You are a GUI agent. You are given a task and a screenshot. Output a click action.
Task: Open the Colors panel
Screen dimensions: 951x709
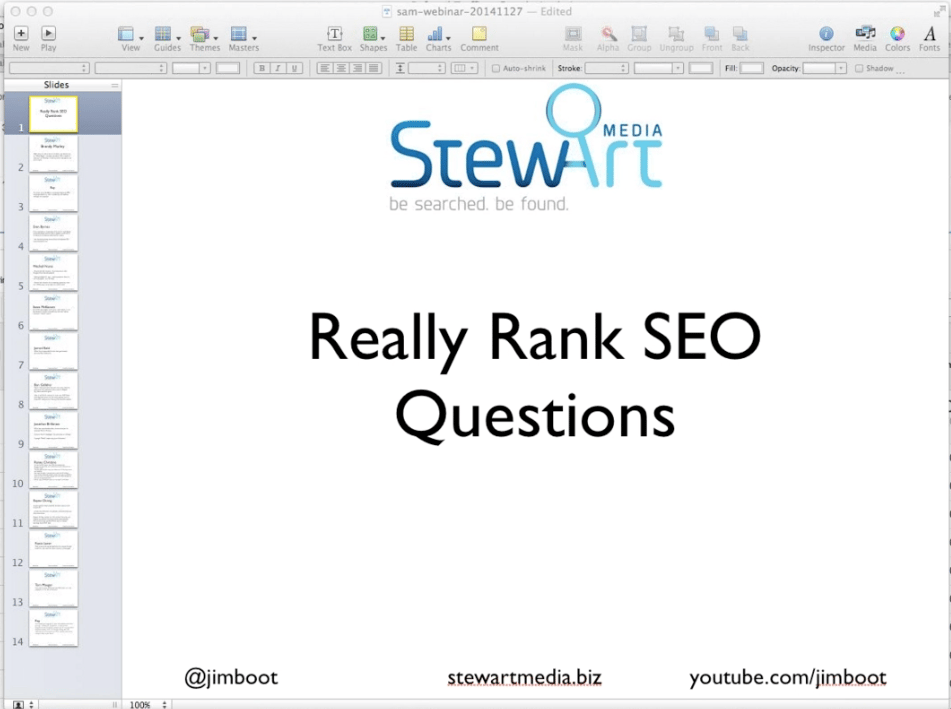[897, 39]
